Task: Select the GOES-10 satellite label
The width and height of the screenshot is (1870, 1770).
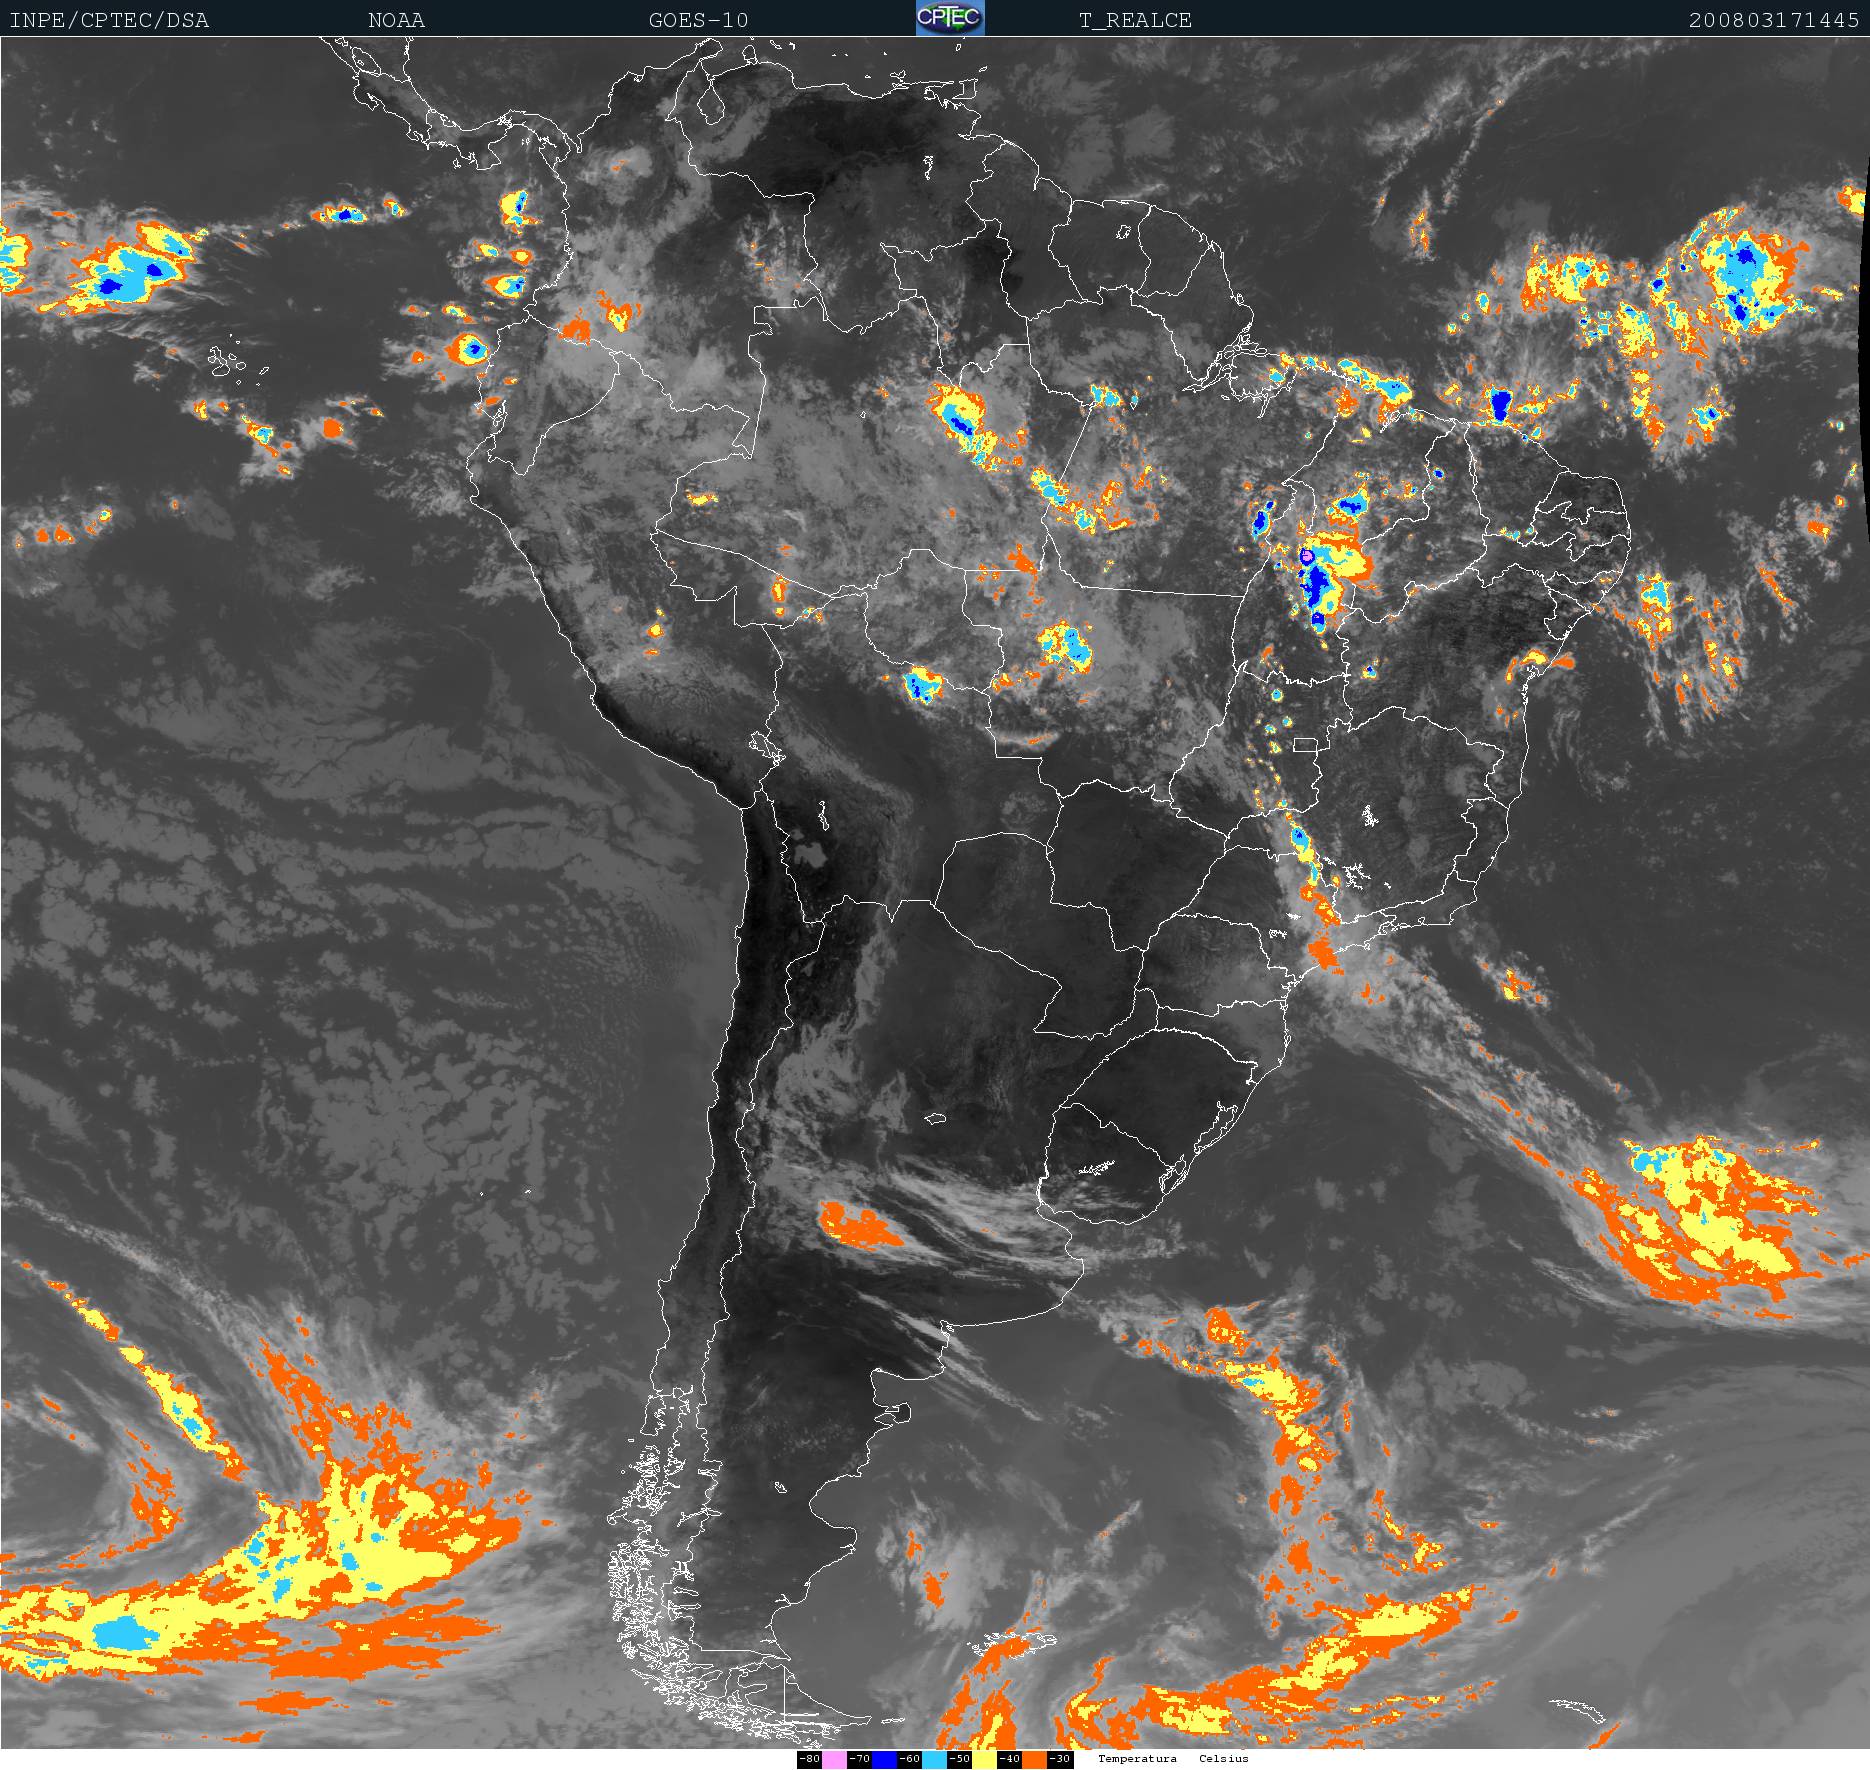Action: click(698, 20)
